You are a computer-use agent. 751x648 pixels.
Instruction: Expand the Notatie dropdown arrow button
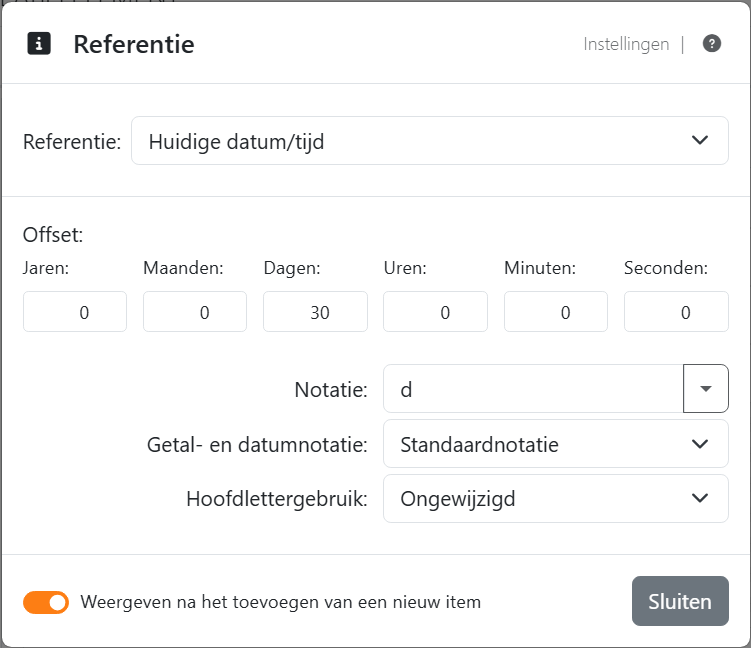pyautogui.click(x=705, y=389)
